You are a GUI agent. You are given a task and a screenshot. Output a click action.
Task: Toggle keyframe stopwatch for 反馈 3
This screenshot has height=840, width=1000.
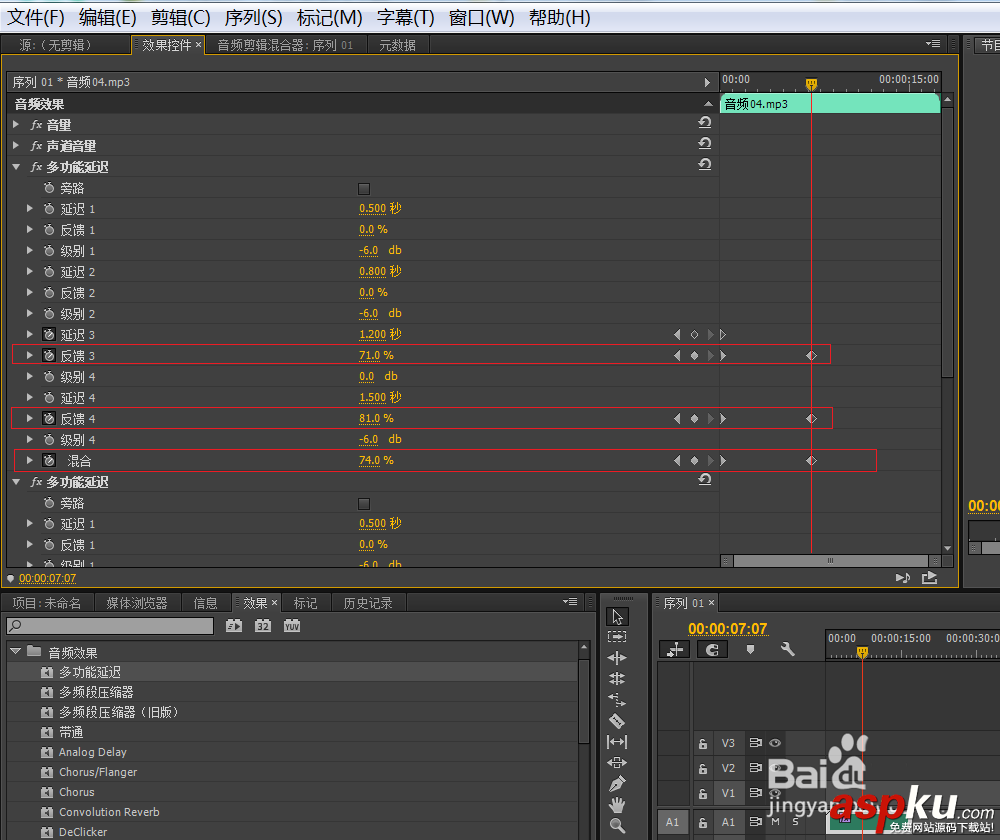pos(49,355)
